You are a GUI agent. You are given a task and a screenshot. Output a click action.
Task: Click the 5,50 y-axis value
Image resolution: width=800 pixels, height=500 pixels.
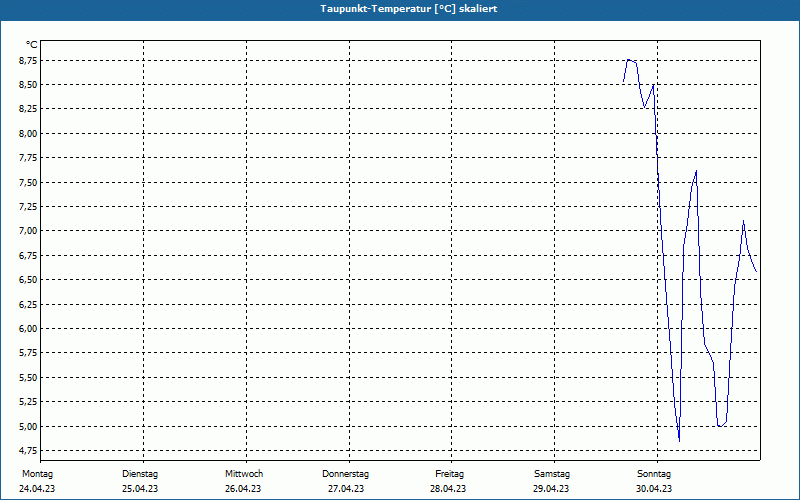point(28,378)
